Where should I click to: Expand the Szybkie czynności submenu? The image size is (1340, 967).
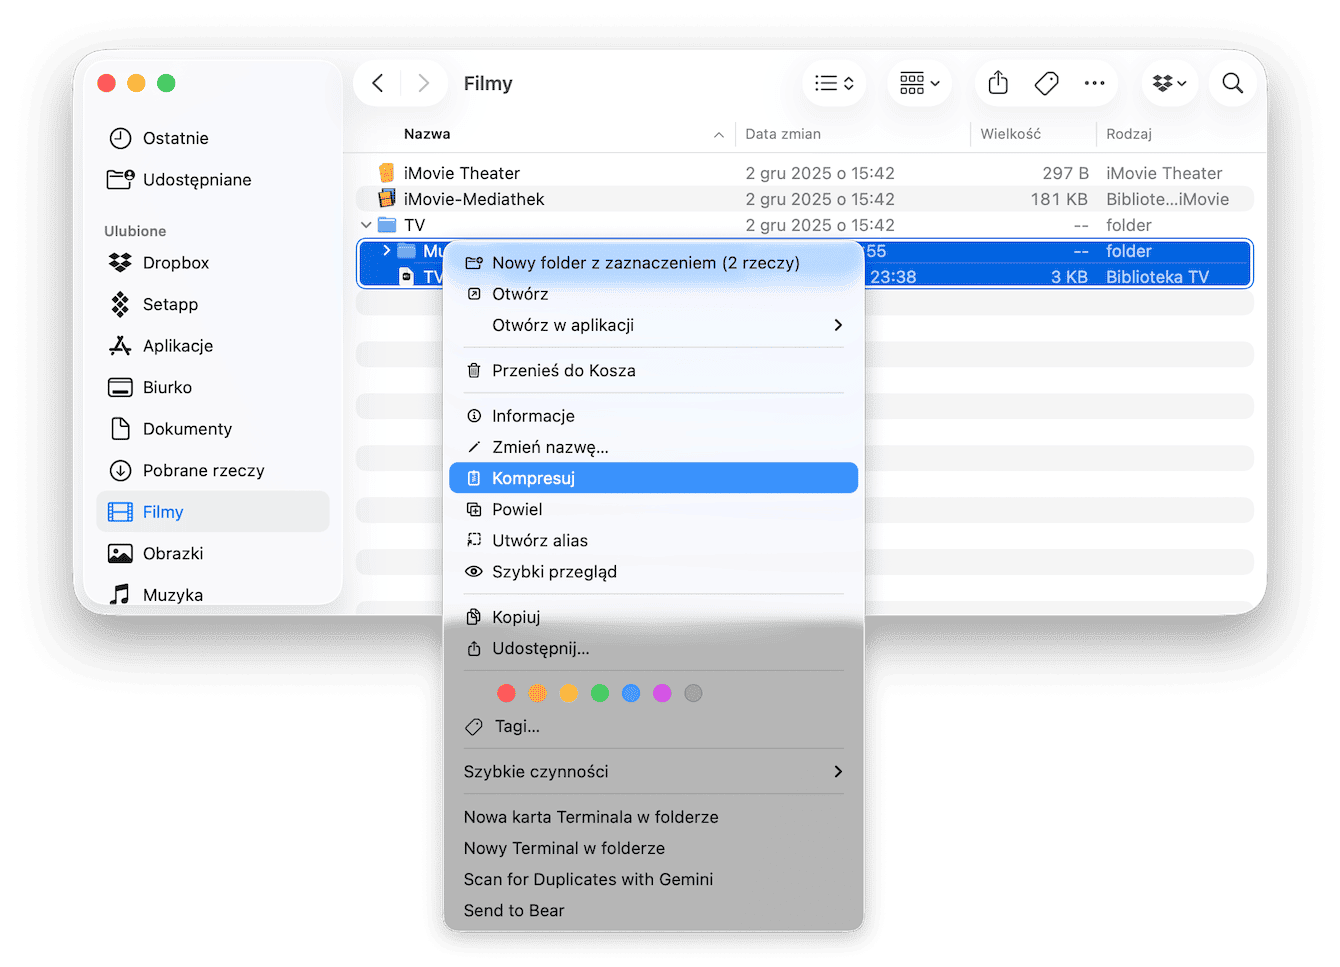pos(654,771)
